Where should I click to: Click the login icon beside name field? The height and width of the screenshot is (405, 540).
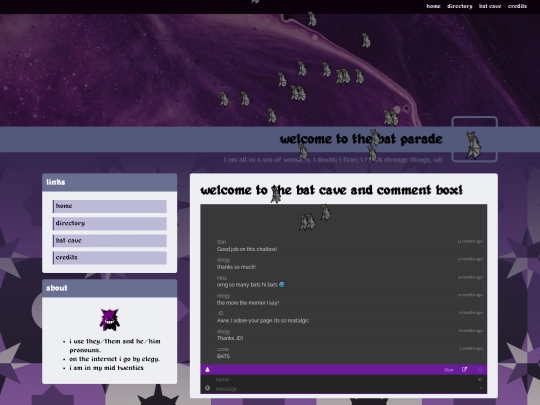[480, 380]
